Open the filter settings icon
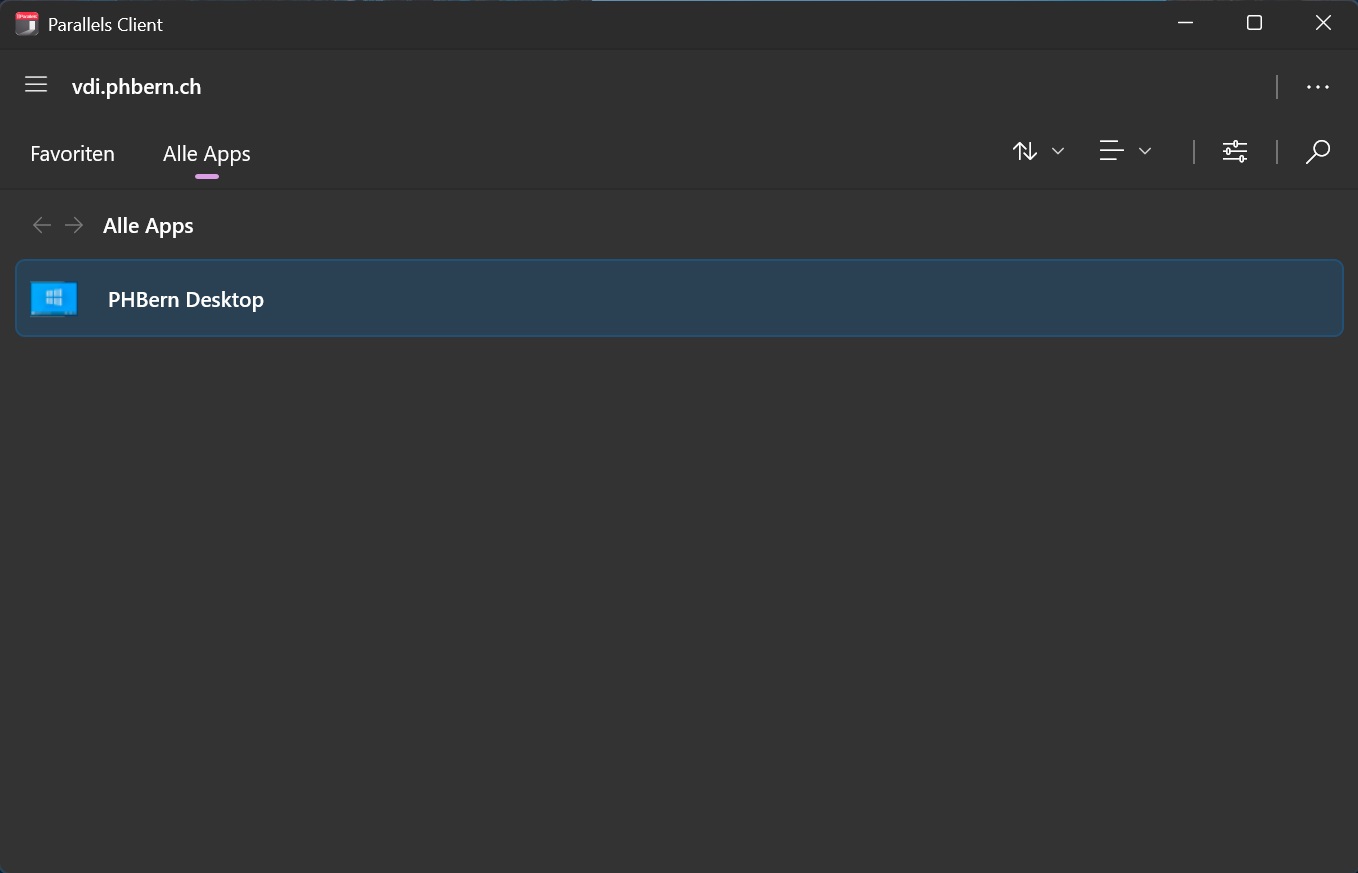 [1234, 151]
